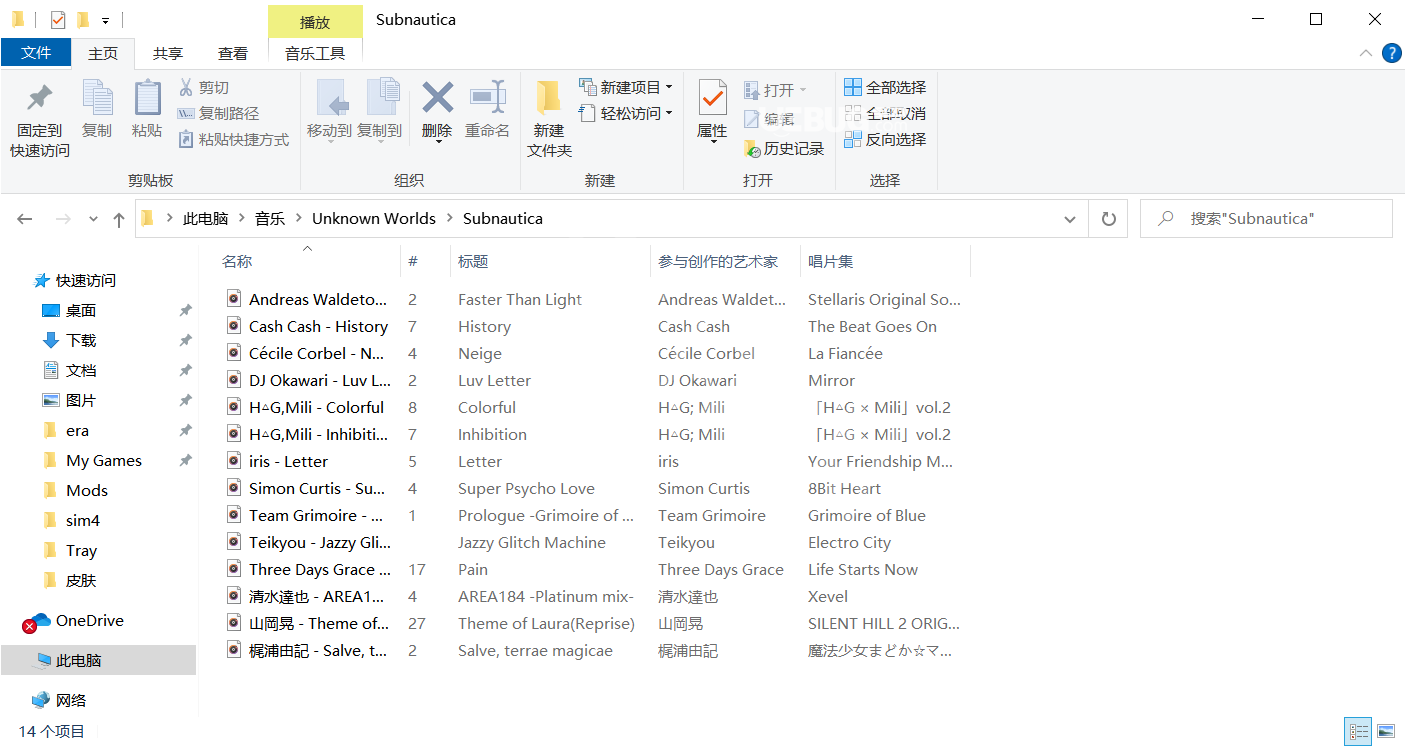Open the Move to (移动到) button

point(329,110)
